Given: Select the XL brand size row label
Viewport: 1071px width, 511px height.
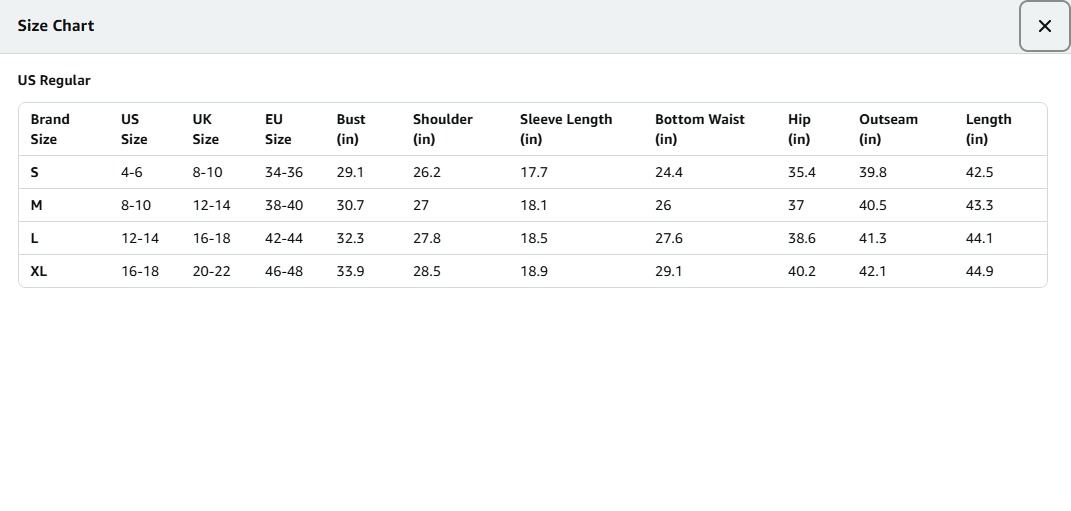Looking at the screenshot, I should click(x=39, y=271).
